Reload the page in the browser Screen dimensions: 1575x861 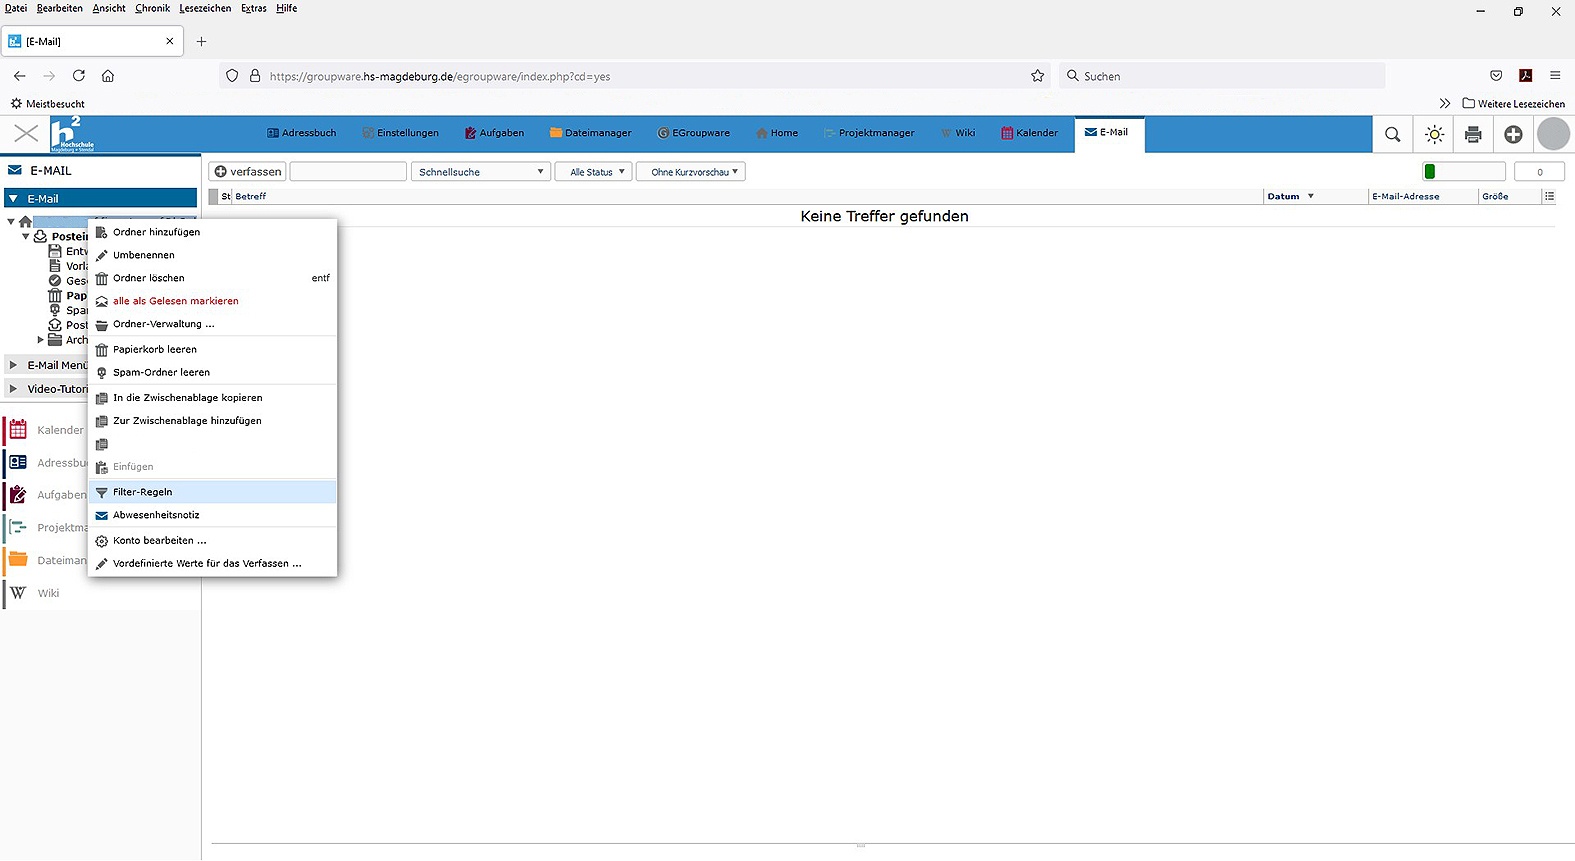[x=79, y=76]
